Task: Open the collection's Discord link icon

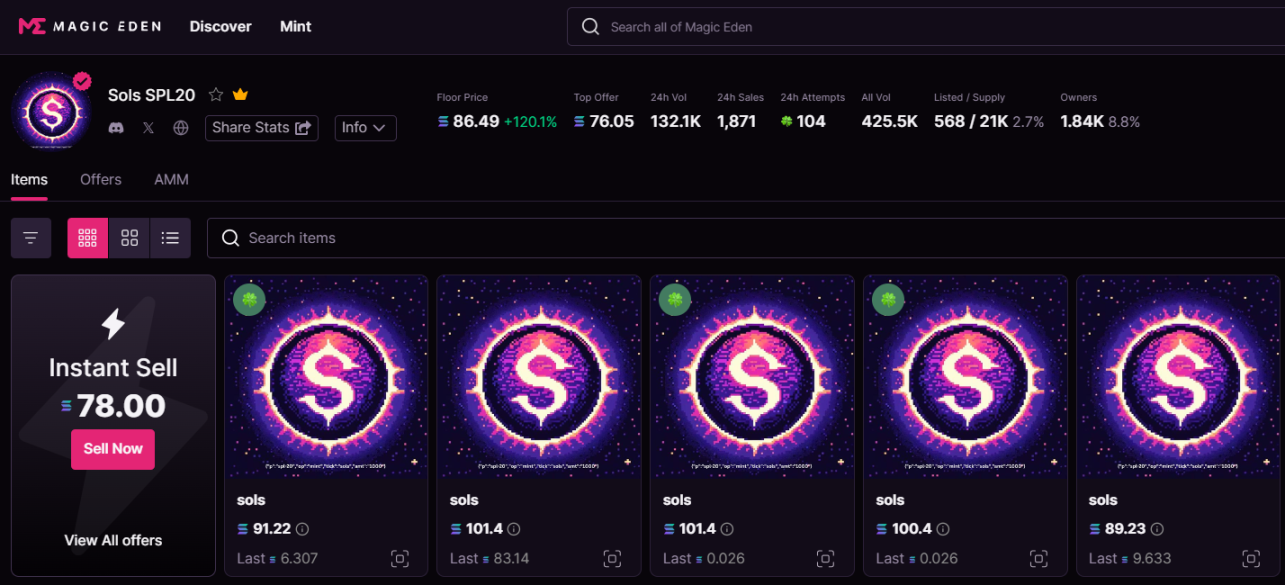Action: point(116,128)
